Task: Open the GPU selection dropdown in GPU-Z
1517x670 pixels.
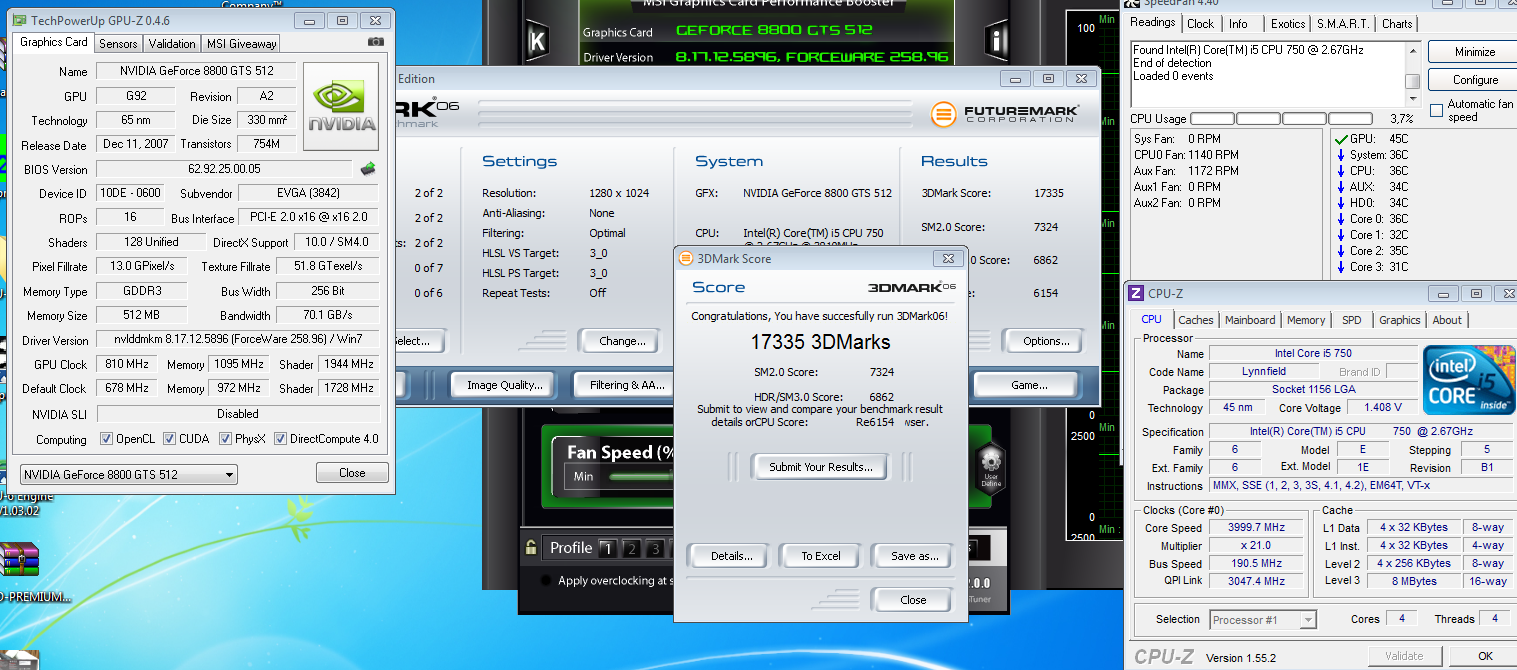Action: [129, 474]
